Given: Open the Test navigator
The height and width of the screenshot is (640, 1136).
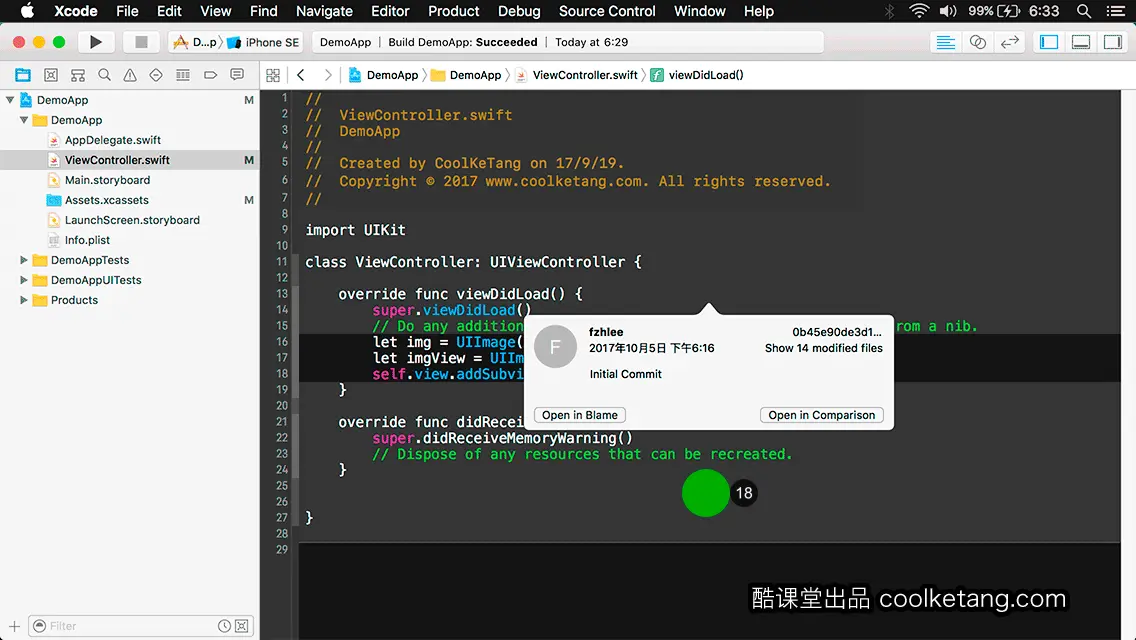Looking at the screenshot, I should (x=156, y=75).
